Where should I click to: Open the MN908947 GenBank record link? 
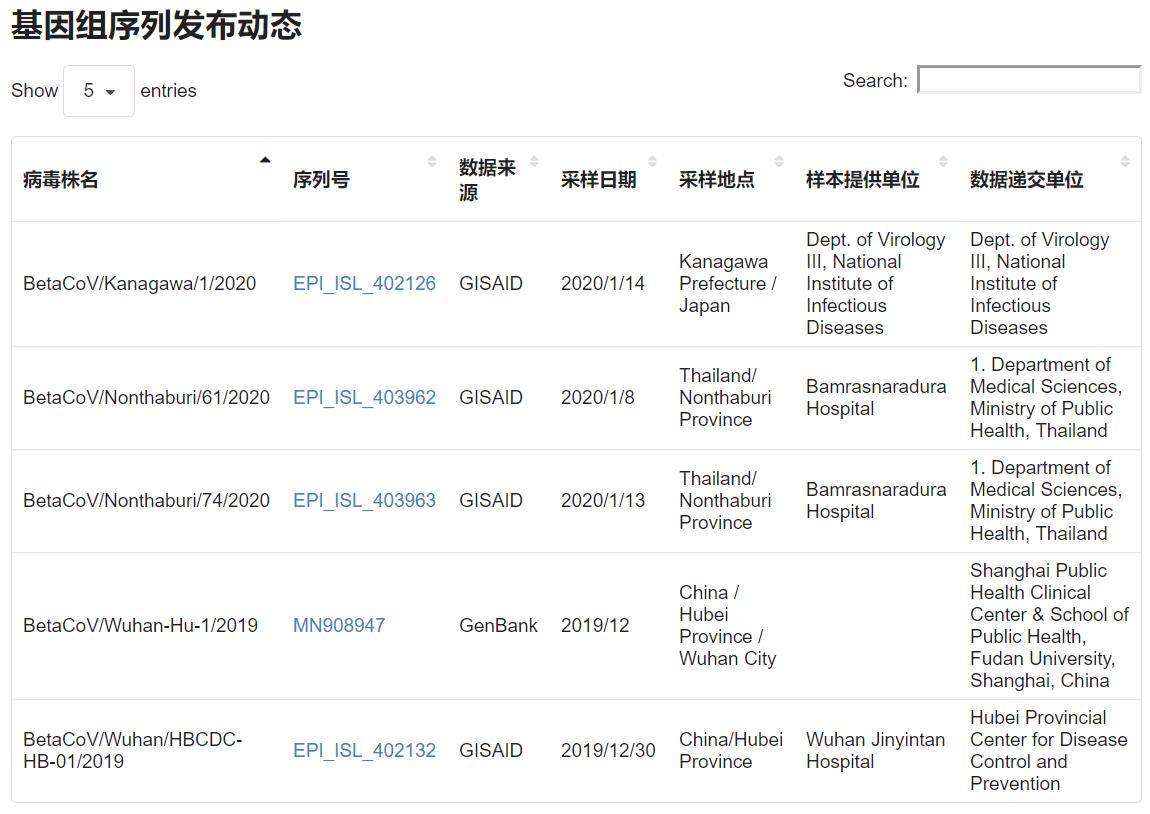338,624
